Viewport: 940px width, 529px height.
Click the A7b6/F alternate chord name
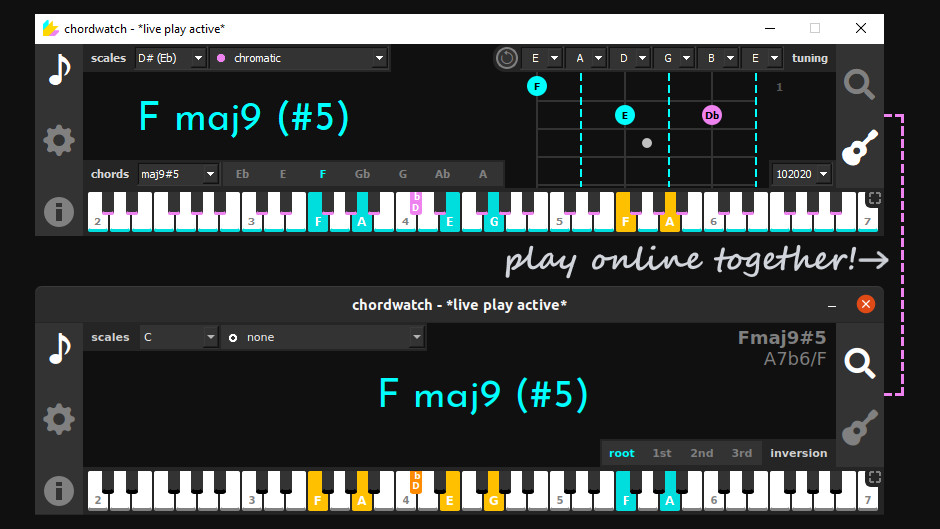click(x=794, y=359)
